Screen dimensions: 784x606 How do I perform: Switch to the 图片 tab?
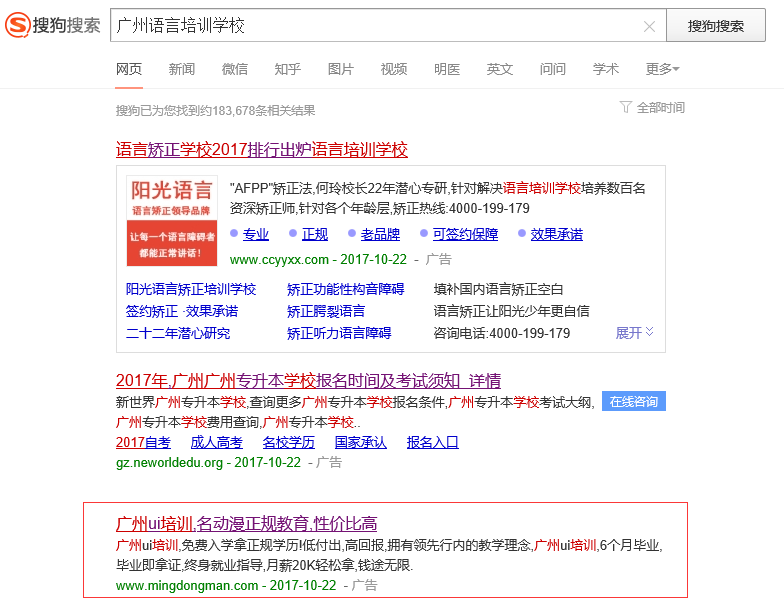click(x=341, y=69)
